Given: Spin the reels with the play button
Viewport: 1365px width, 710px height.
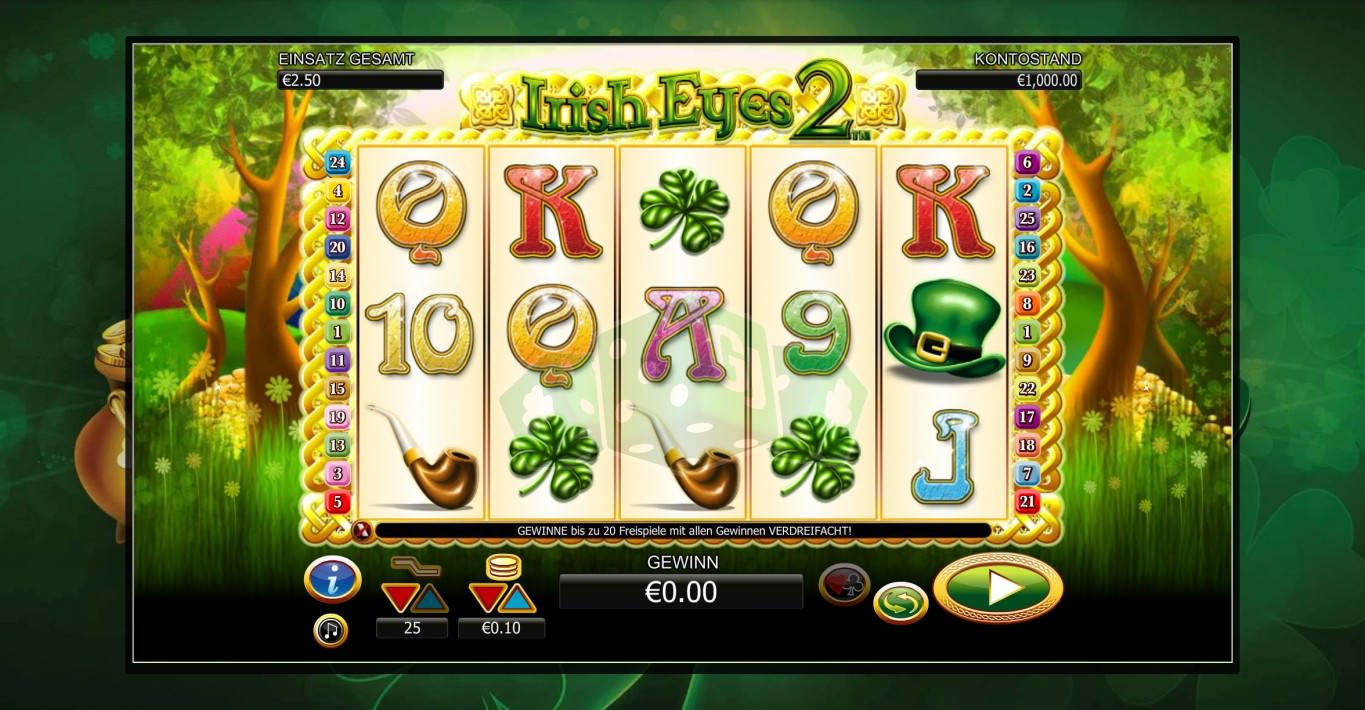Looking at the screenshot, I should click(998, 588).
